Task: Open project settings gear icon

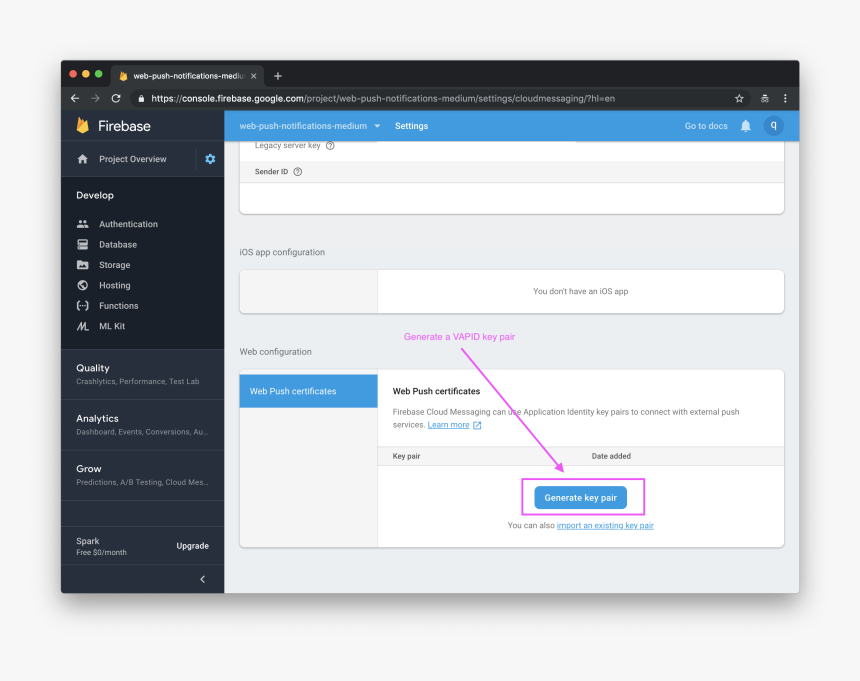Action: [x=210, y=159]
